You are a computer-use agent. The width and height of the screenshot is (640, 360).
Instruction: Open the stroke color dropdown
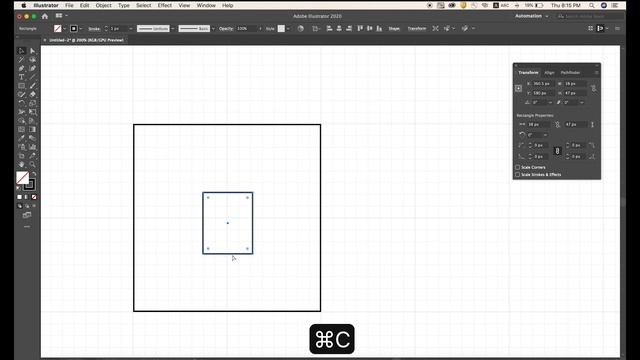(x=80, y=29)
